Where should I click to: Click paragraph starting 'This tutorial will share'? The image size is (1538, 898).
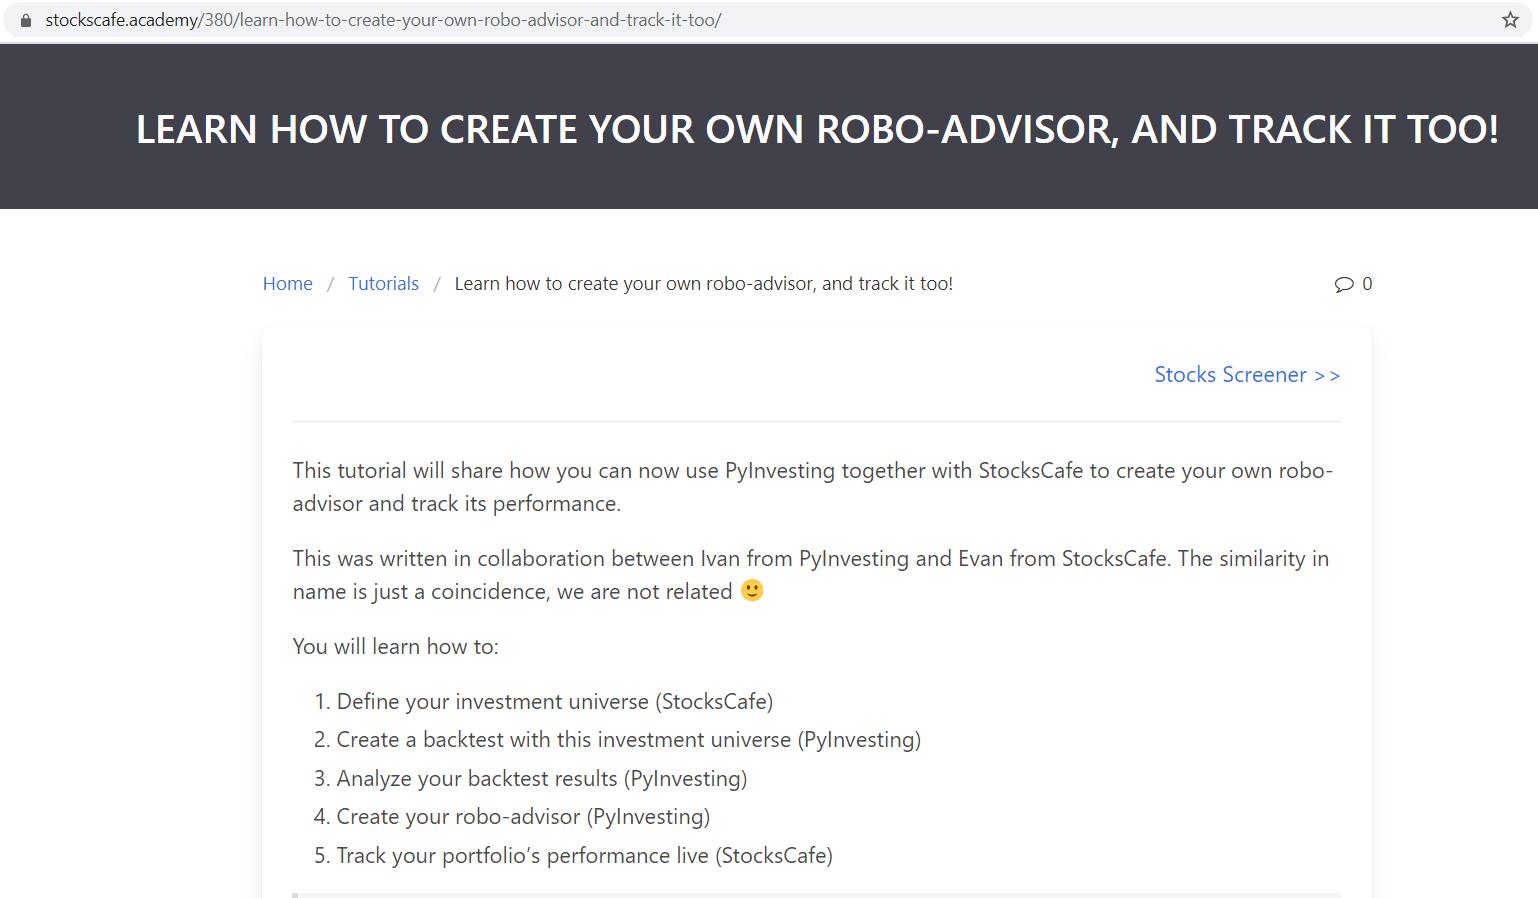click(x=813, y=487)
